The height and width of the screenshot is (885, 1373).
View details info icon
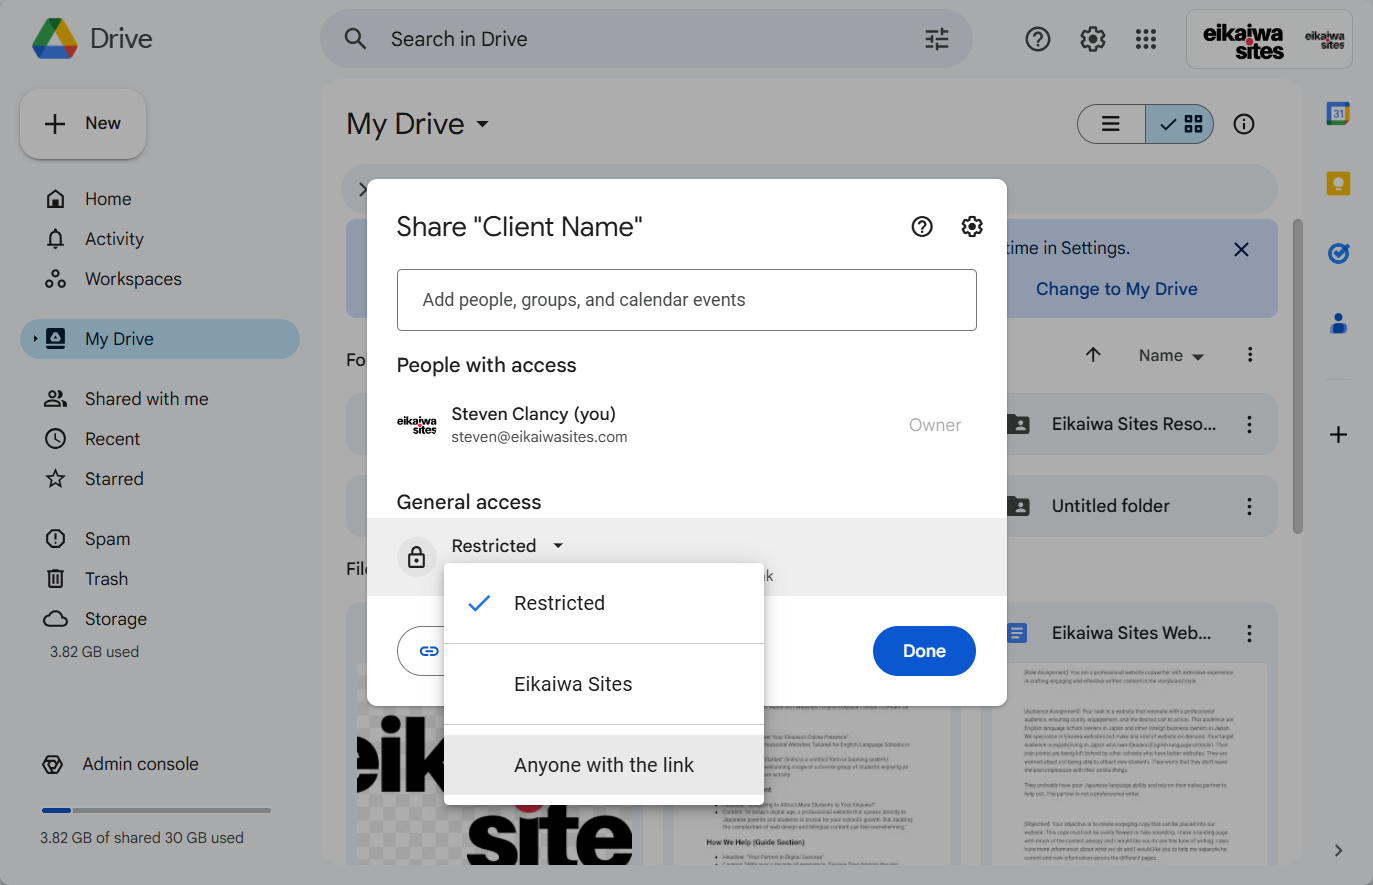click(1244, 124)
